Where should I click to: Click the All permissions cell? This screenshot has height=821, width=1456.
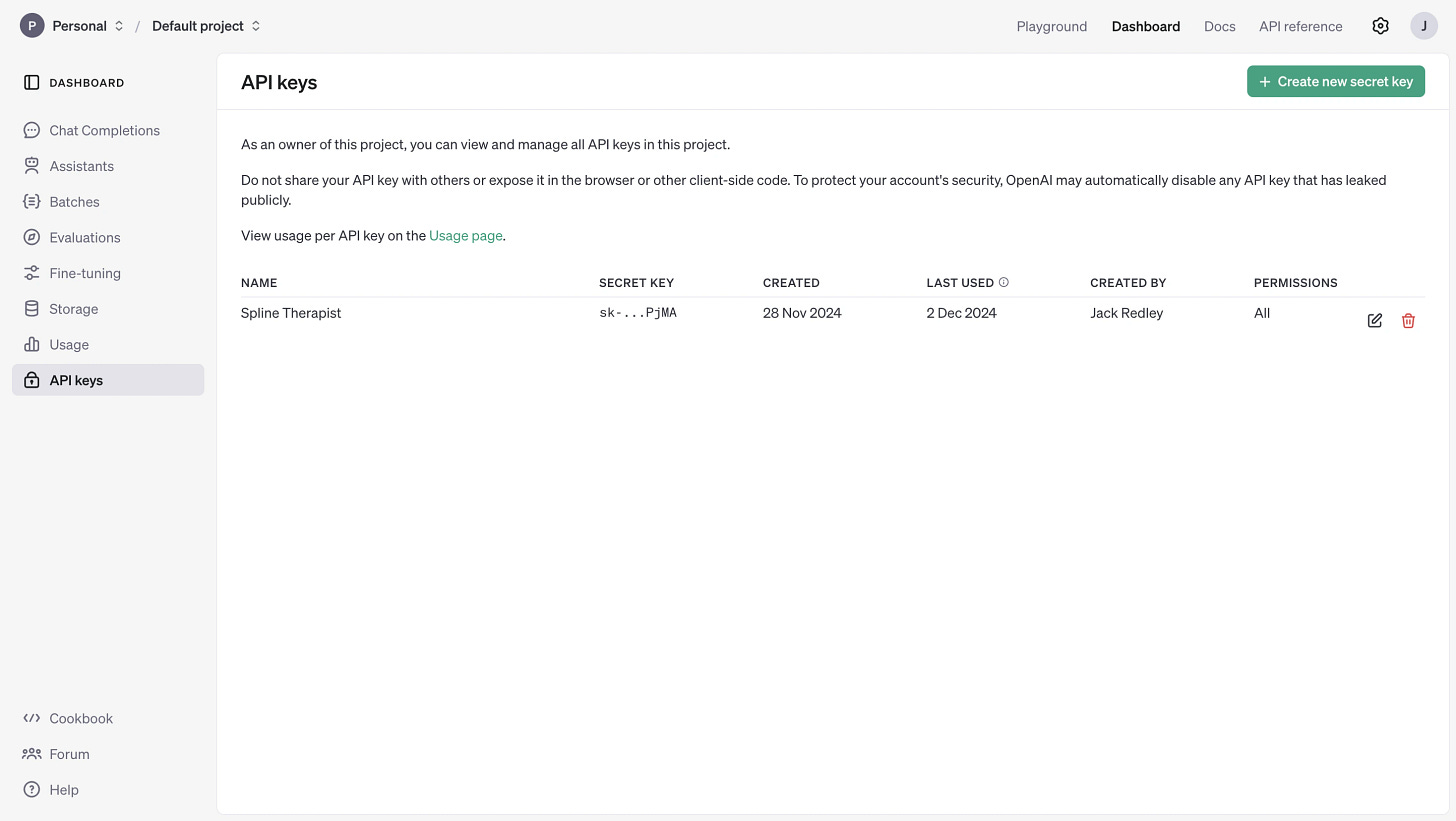(x=1262, y=313)
